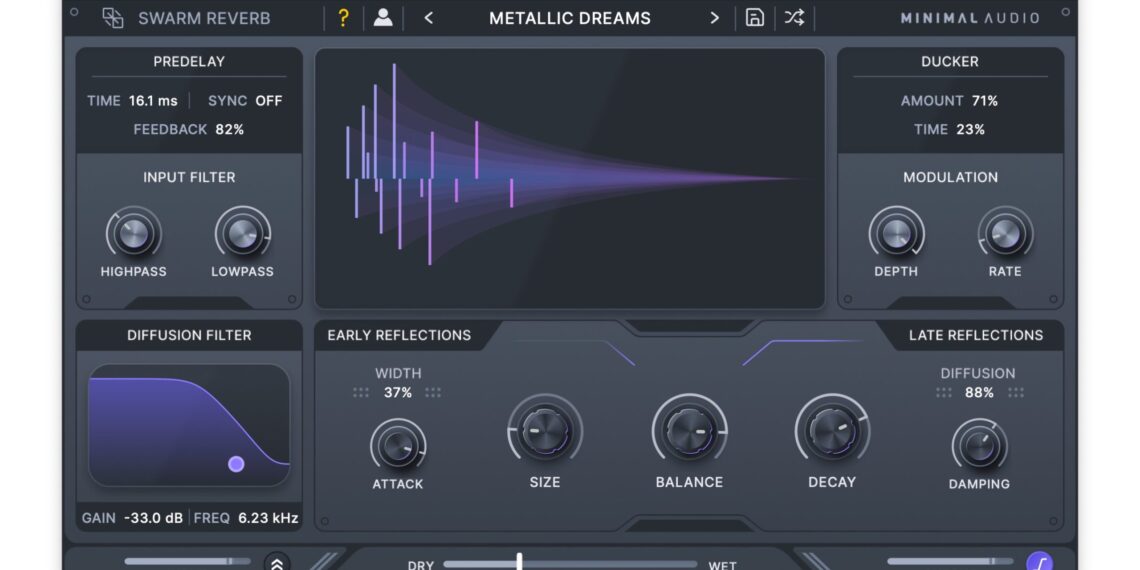The height and width of the screenshot is (570, 1140).
Task: Click the diffusion filter purple node
Action: [236, 464]
